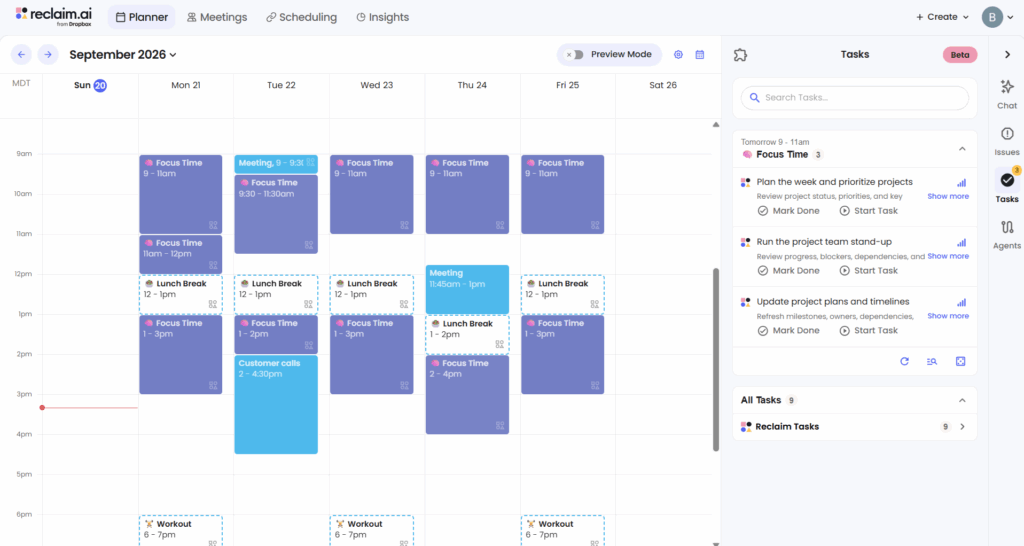Switch to the Planner tab
The image size is (1024, 546).
click(142, 17)
